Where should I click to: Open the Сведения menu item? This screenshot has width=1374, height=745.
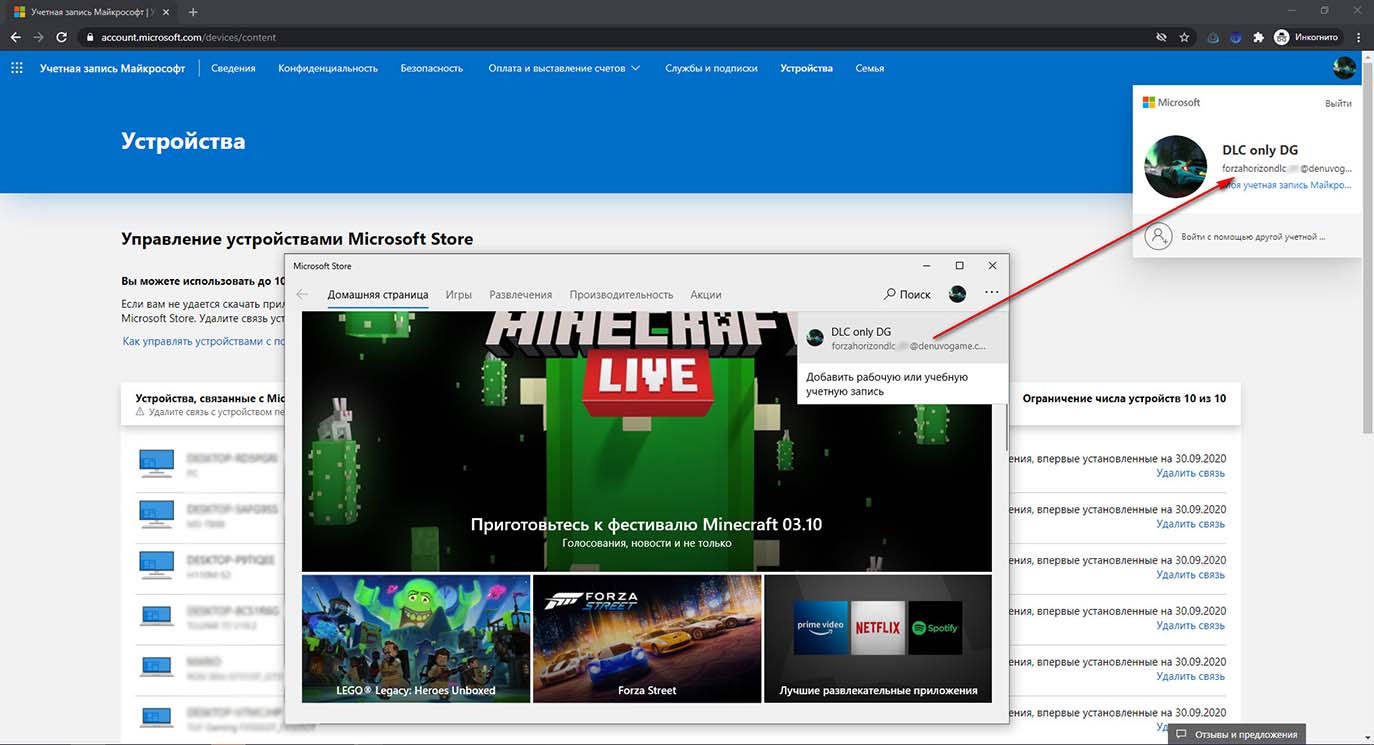point(233,68)
